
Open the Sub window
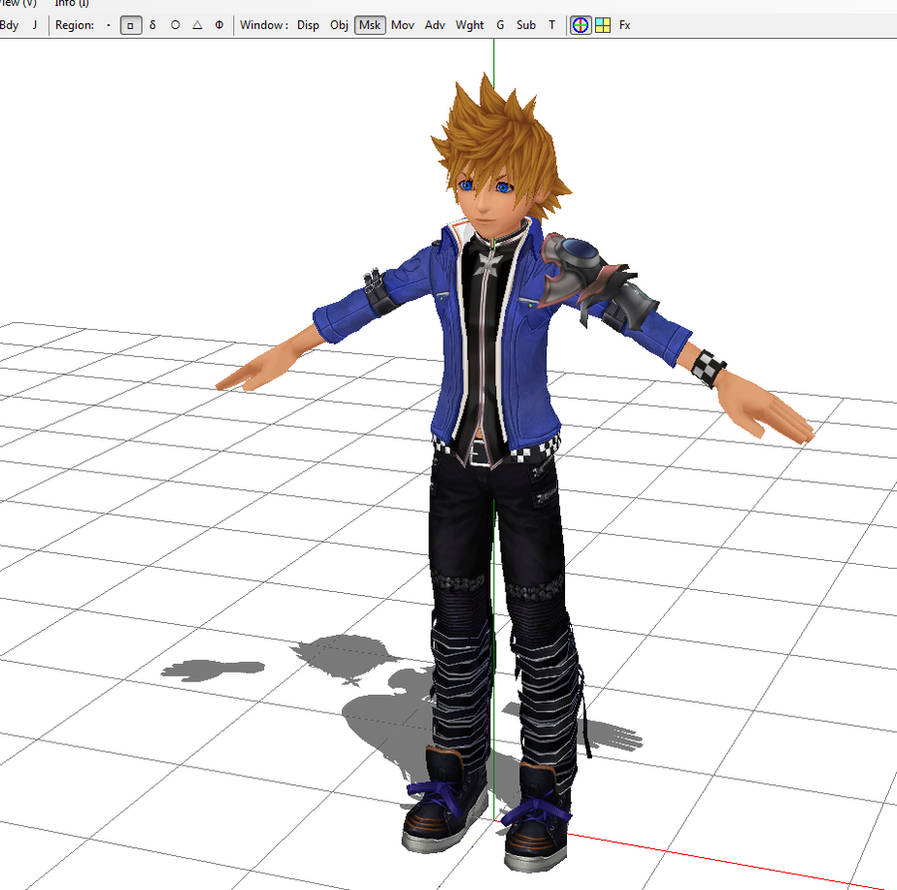coord(526,25)
